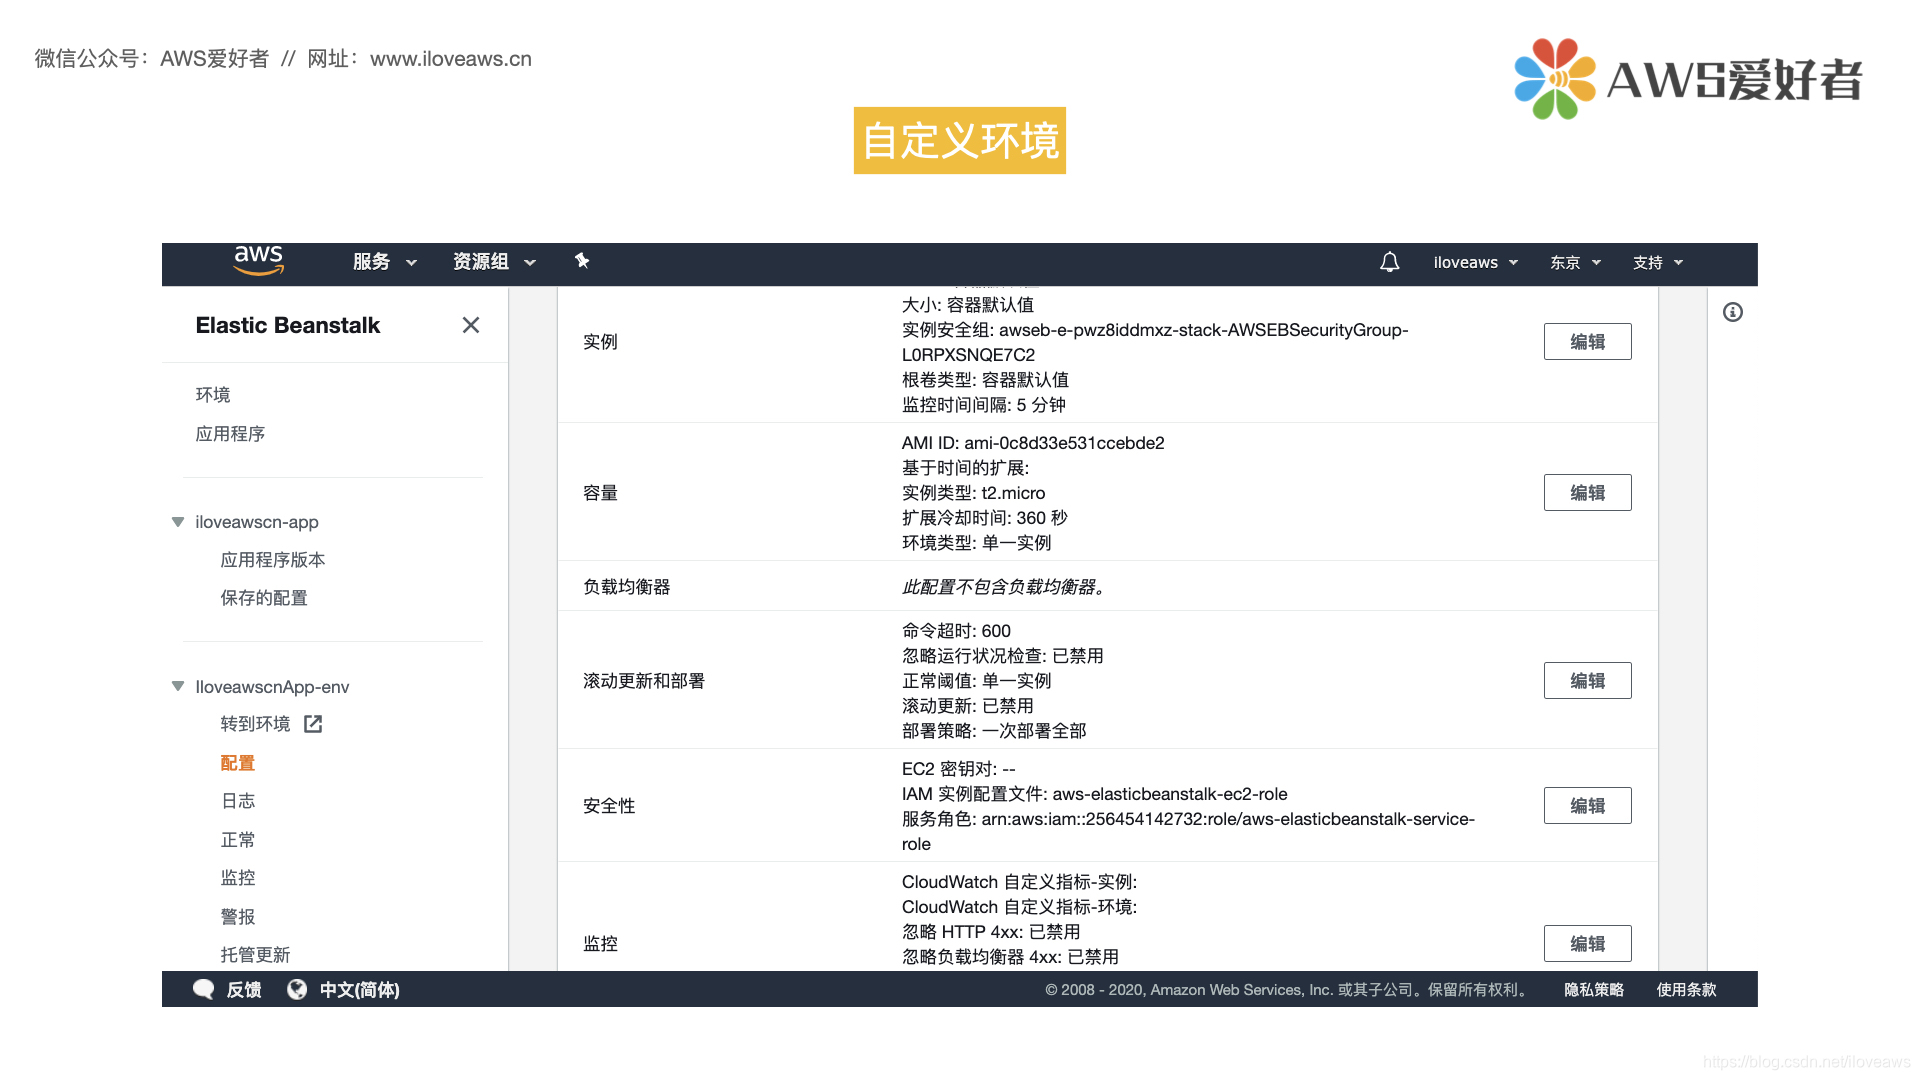The height and width of the screenshot is (1080, 1920).
Task: Open the 服务 services dropdown
Action: [x=385, y=262]
